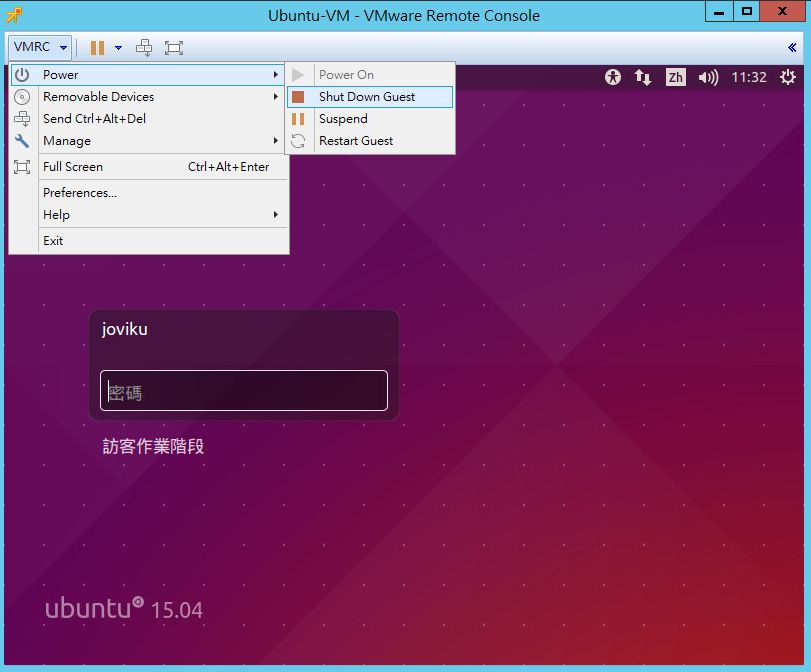
Task: Open the Removable Devices submenu
Action: (97, 97)
